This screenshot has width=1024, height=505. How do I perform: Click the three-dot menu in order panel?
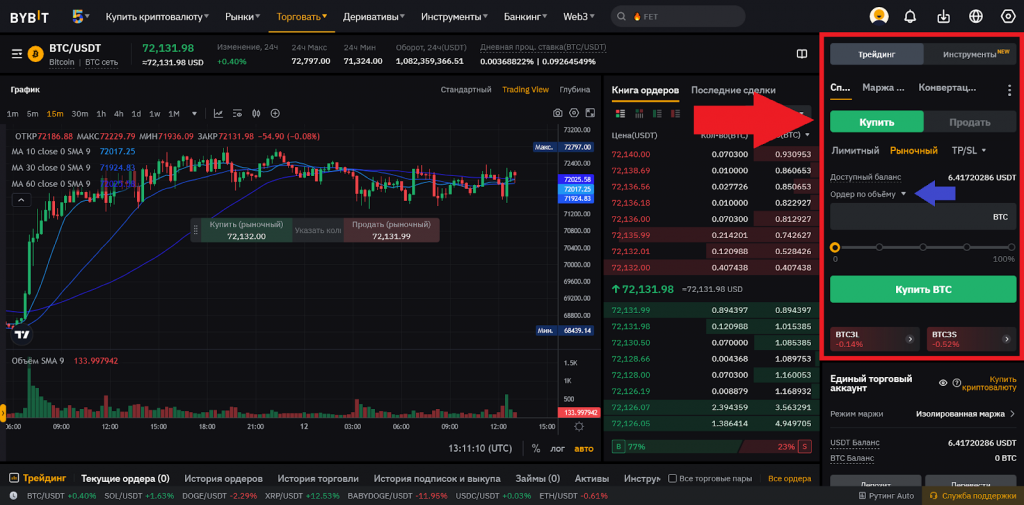click(1008, 90)
